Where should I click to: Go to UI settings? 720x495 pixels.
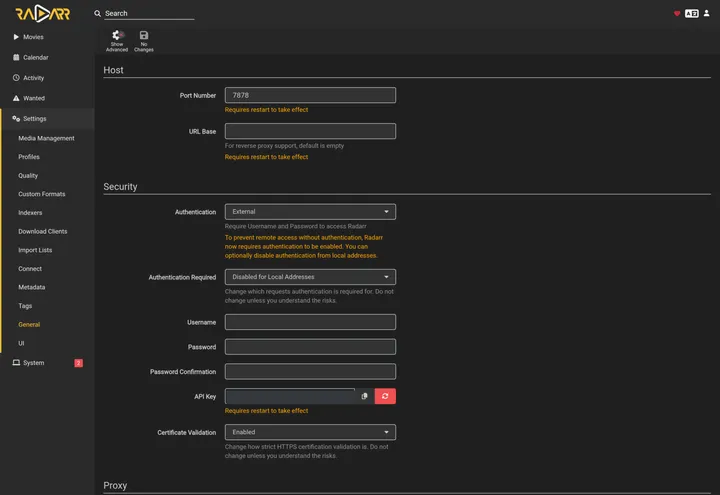21,343
